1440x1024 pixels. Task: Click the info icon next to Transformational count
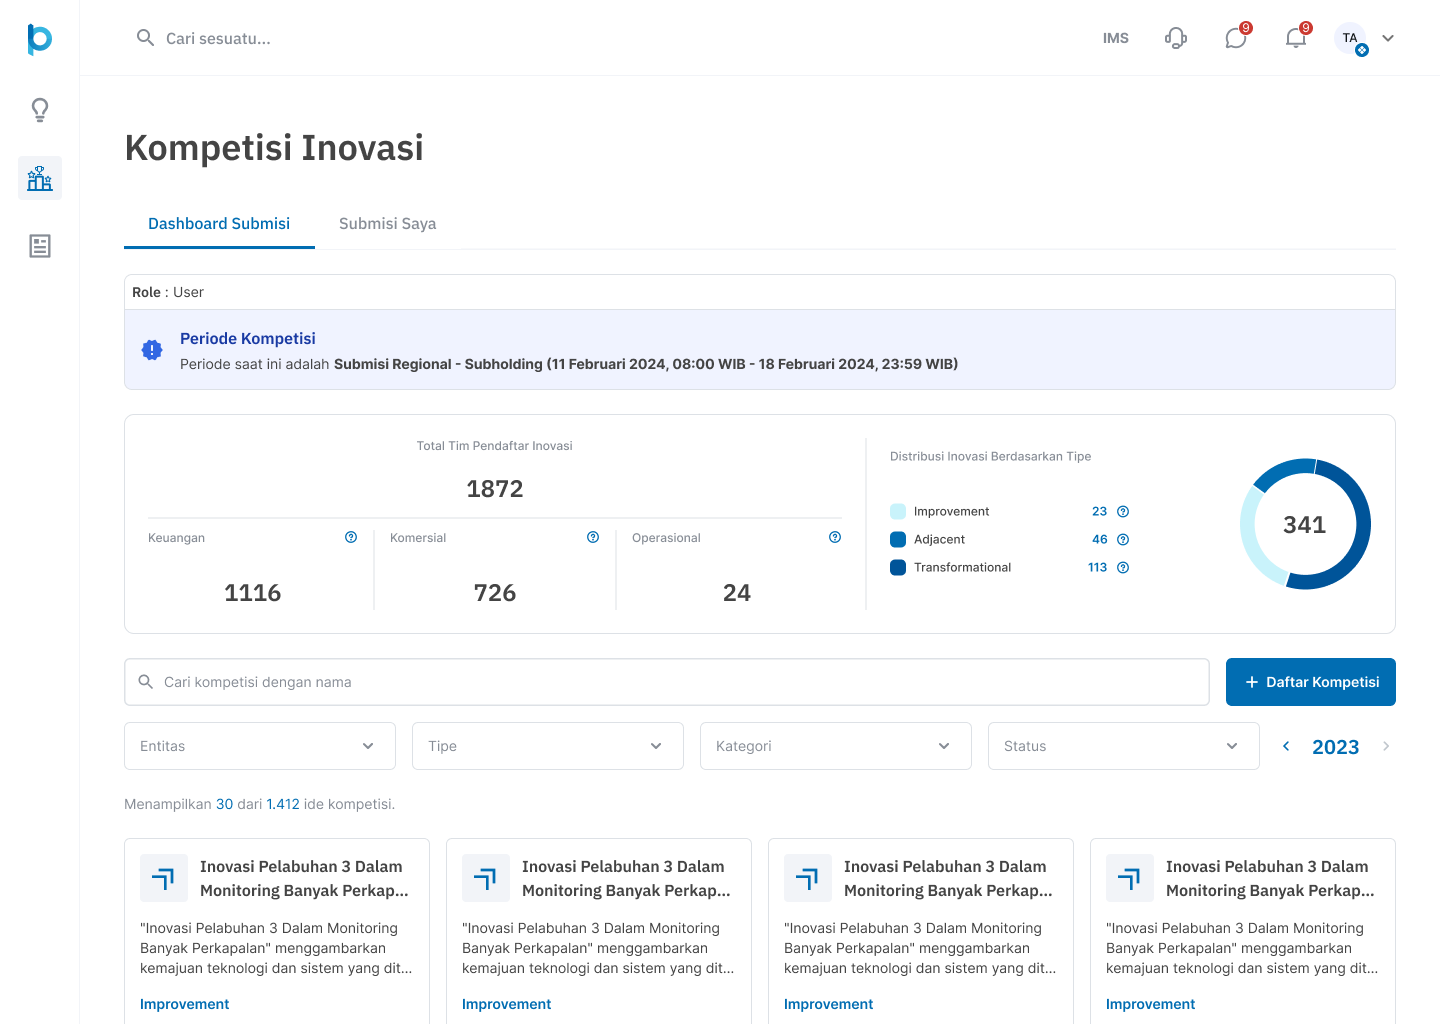(x=1123, y=567)
